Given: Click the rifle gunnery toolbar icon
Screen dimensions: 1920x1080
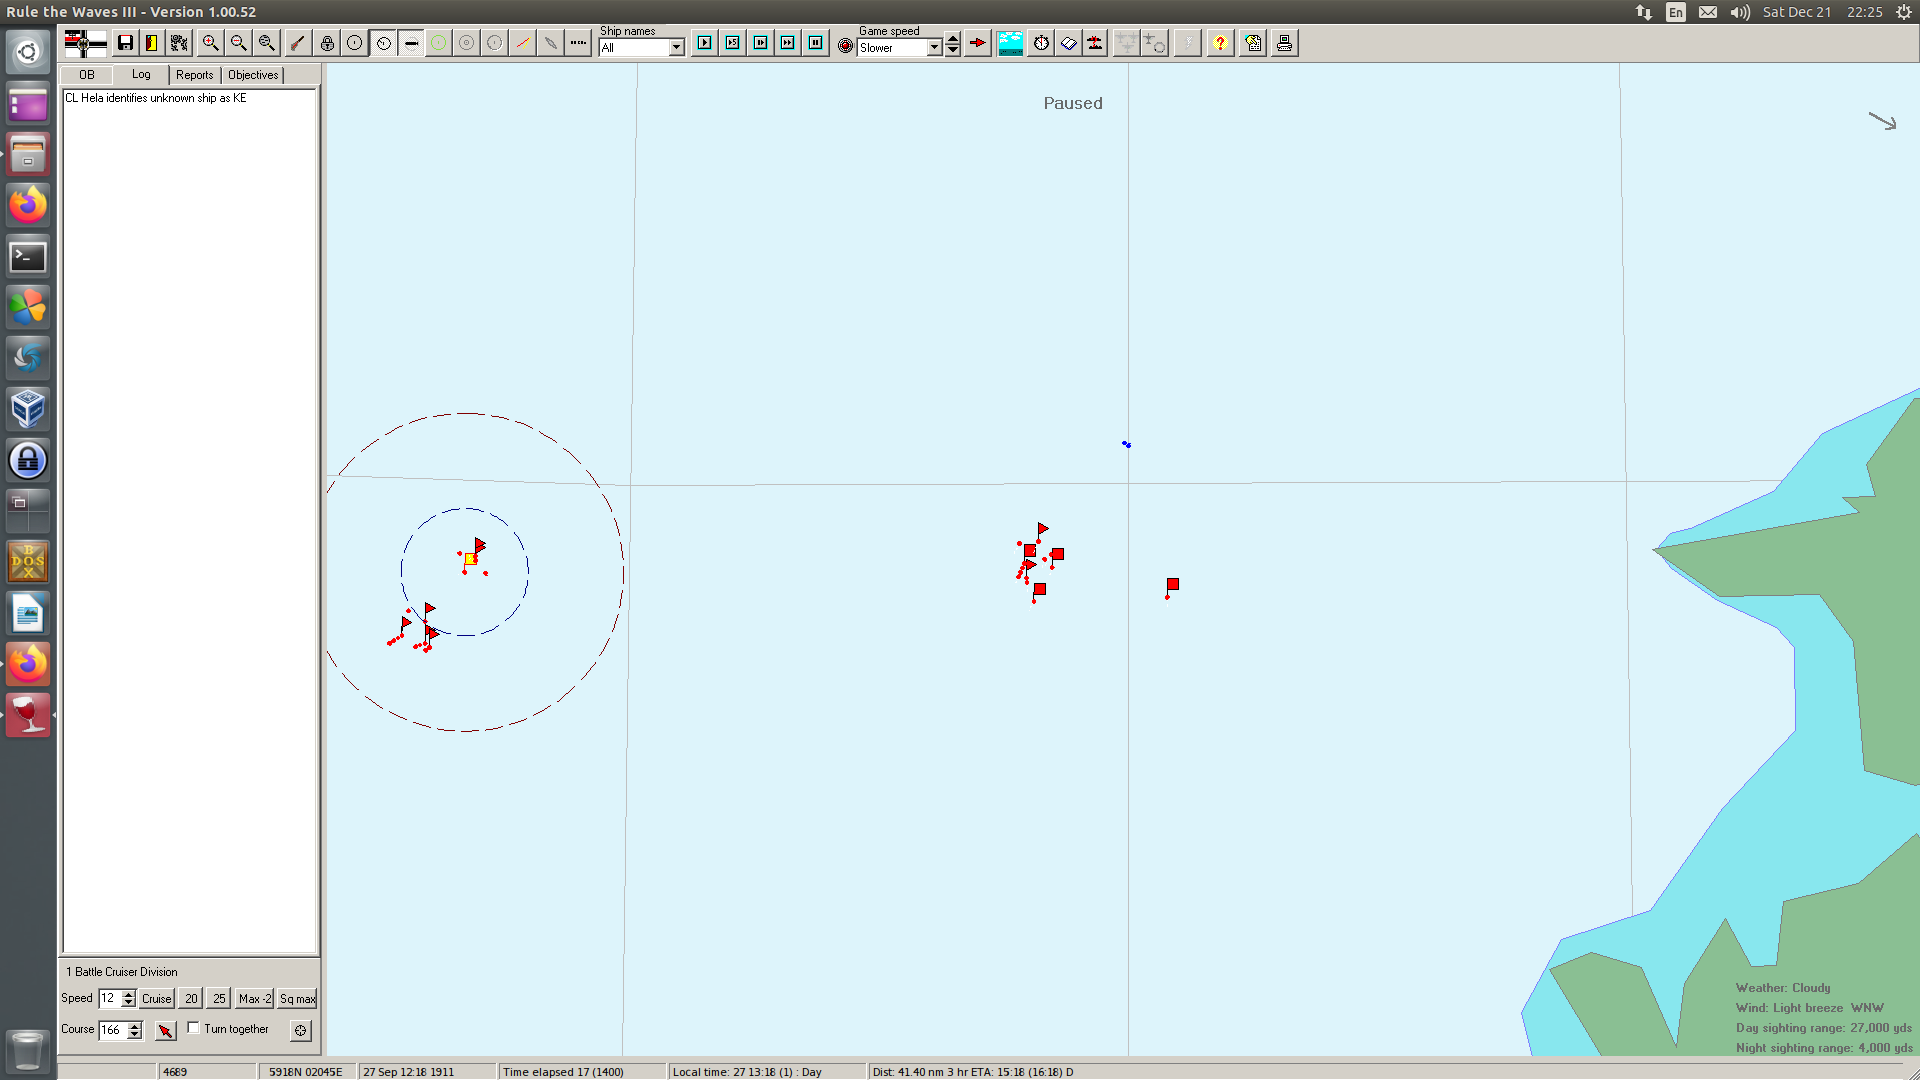Looking at the screenshot, I should (297, 43).
